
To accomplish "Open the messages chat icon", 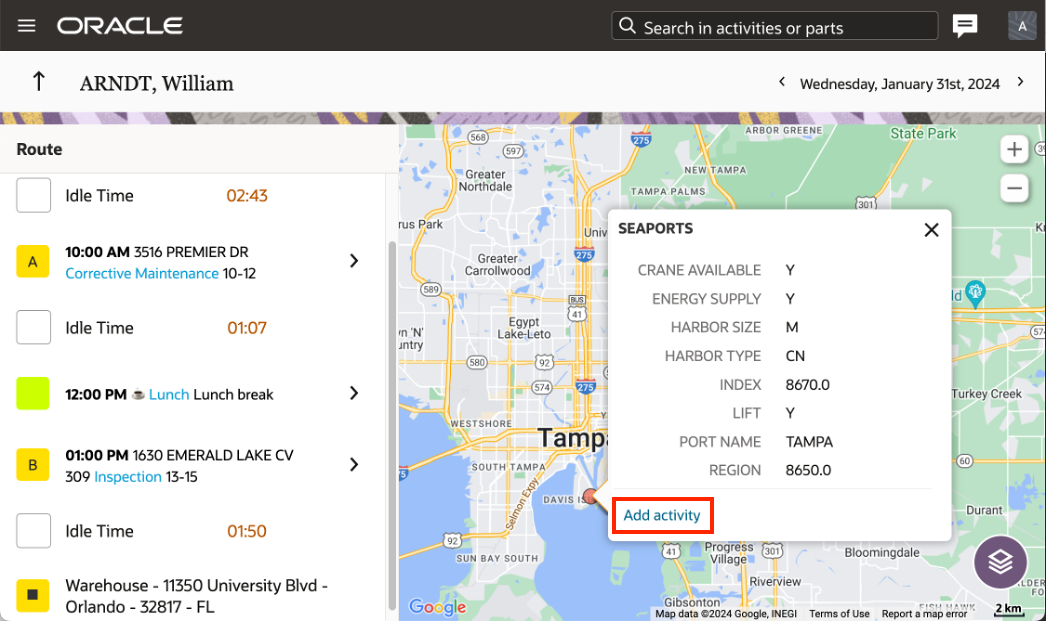I will [965, 26].
